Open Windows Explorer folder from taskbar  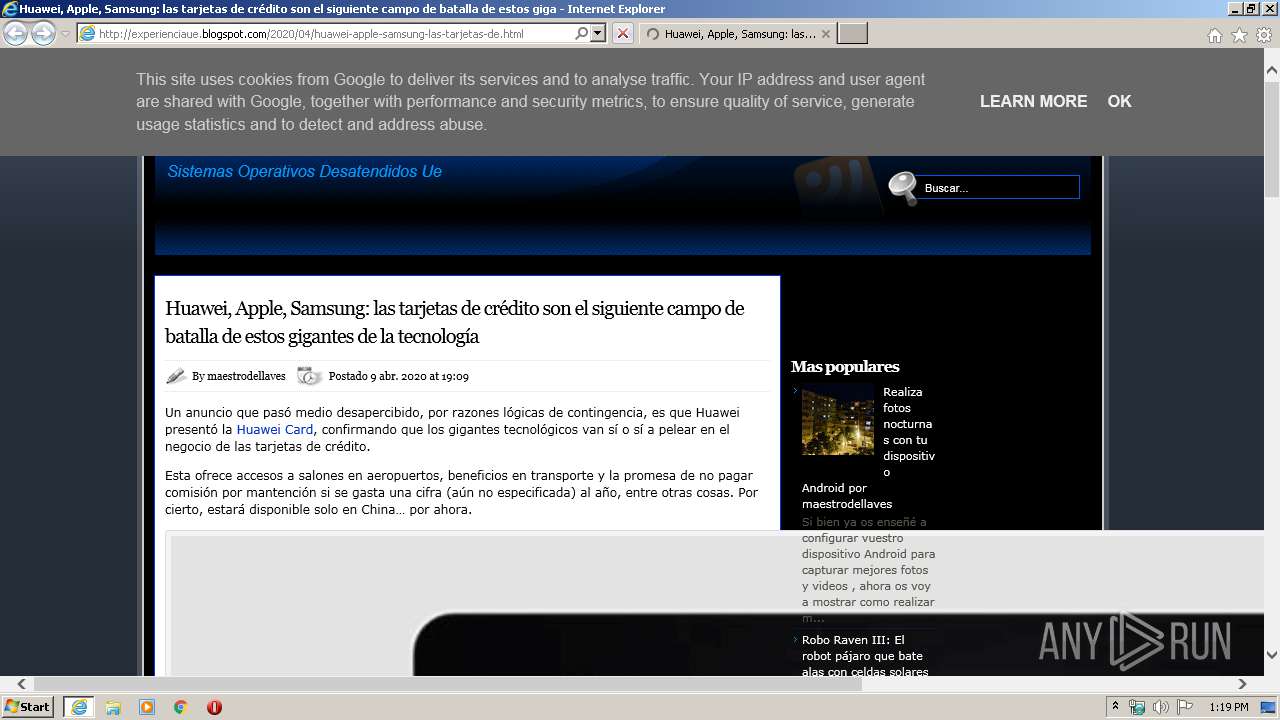coord(113,707)
